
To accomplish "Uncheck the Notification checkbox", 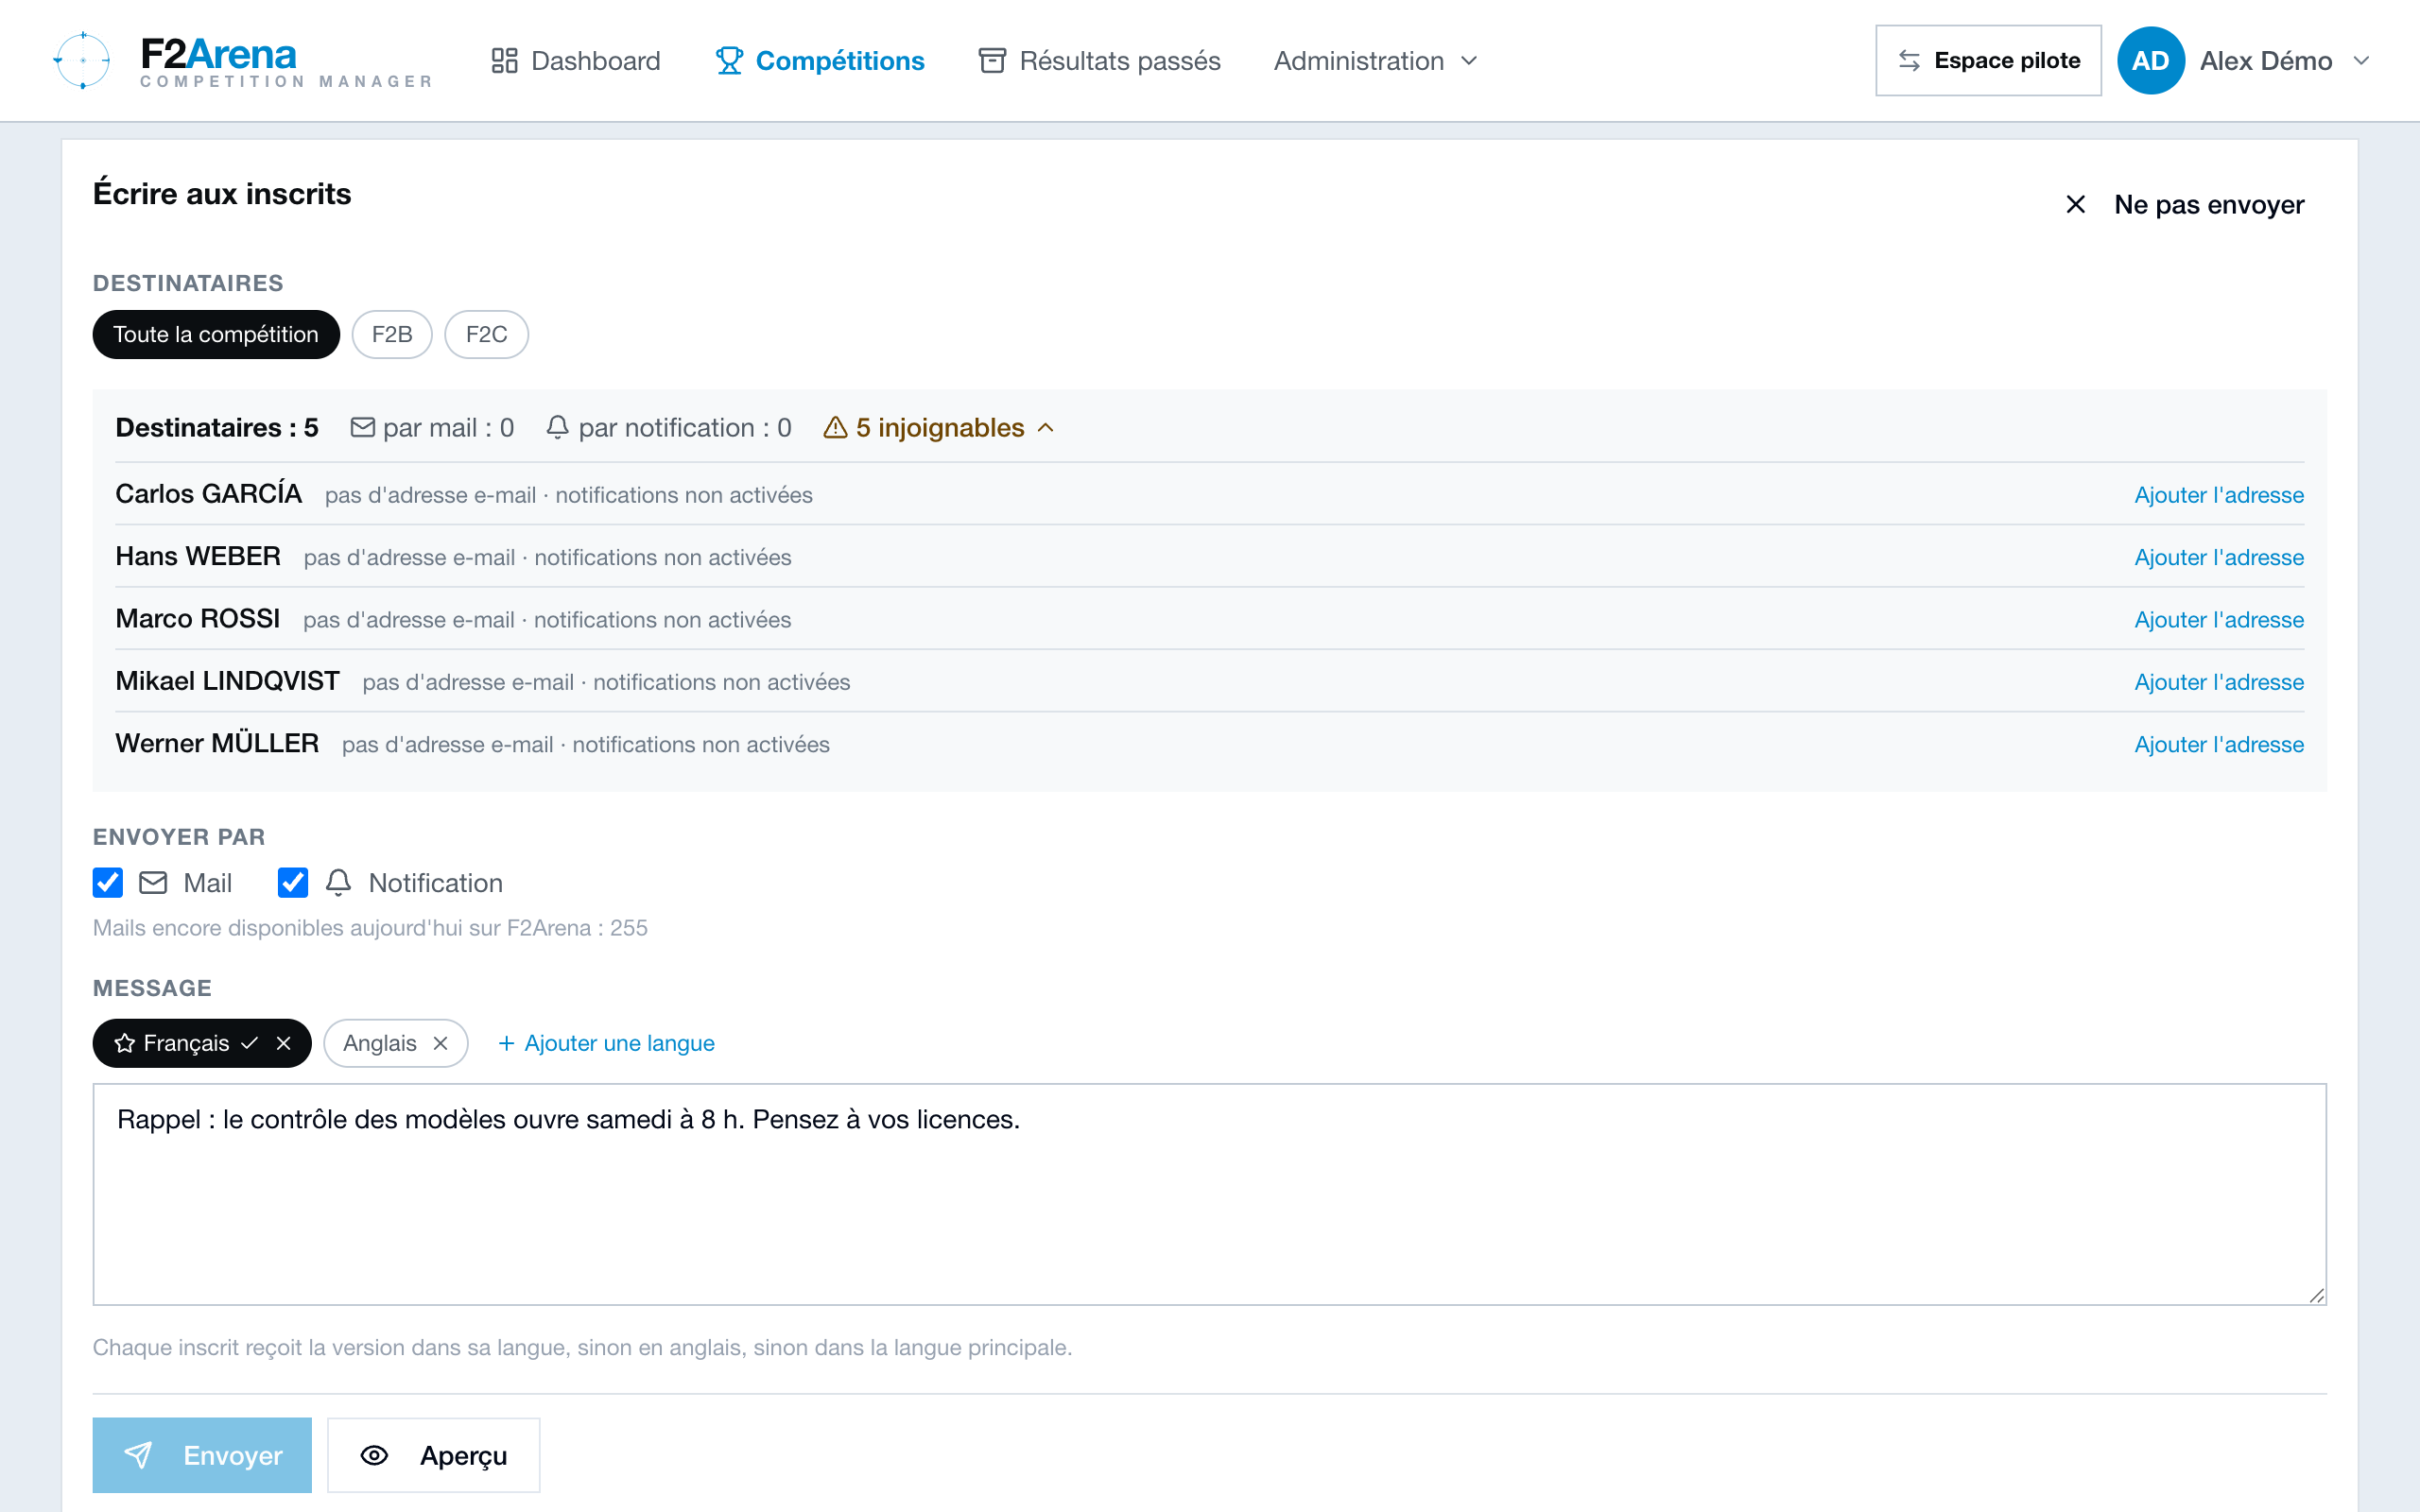I will [x=293, y=882].
